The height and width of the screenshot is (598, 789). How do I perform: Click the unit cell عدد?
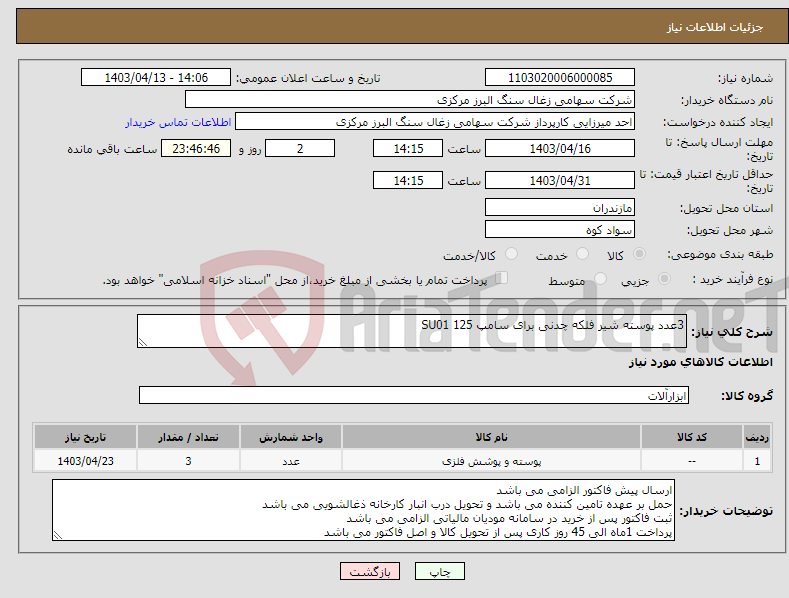click(x=291, y=461)
